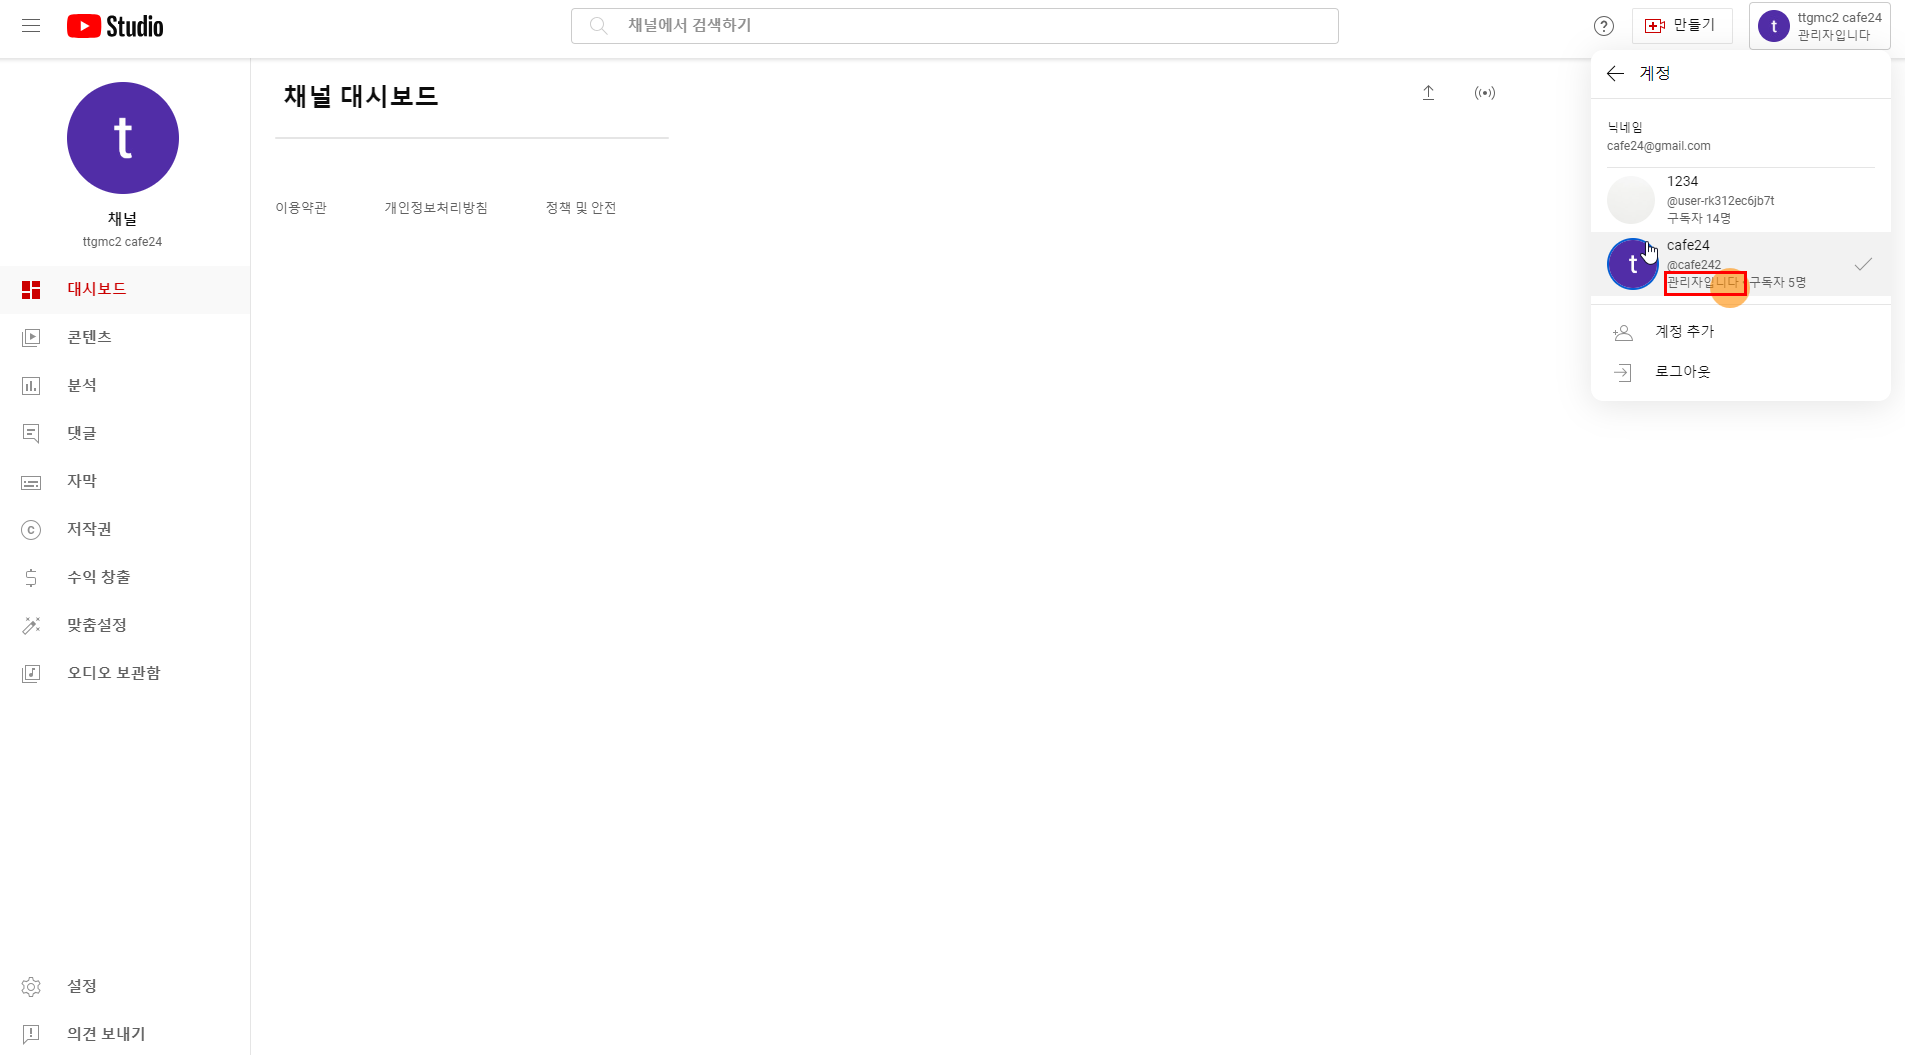Open the hamburger guide menu
1905x1055 pixels.
point(31,26)
